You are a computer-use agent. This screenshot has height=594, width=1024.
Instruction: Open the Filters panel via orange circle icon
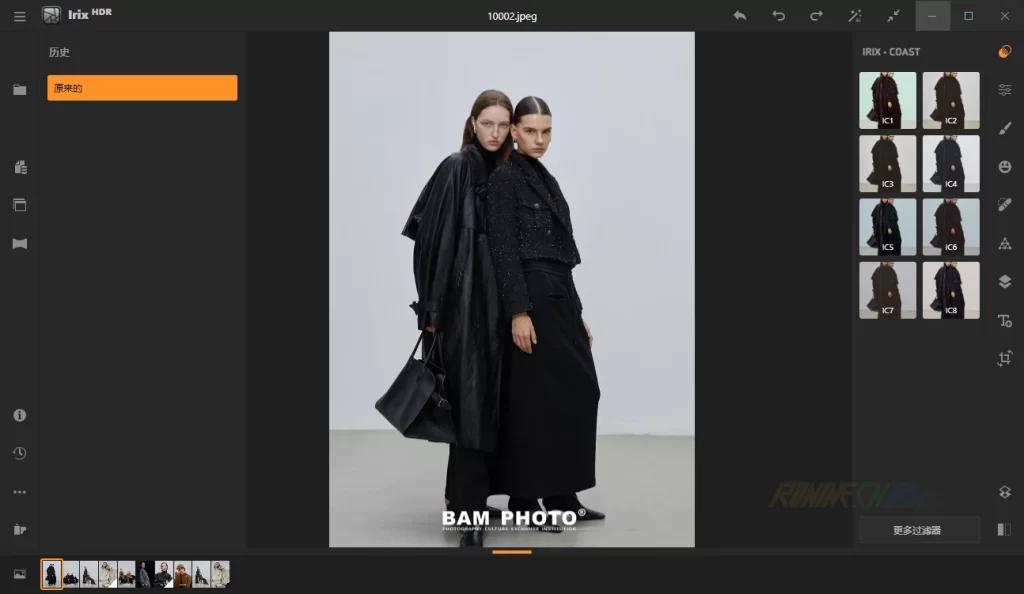[1004, 51]
